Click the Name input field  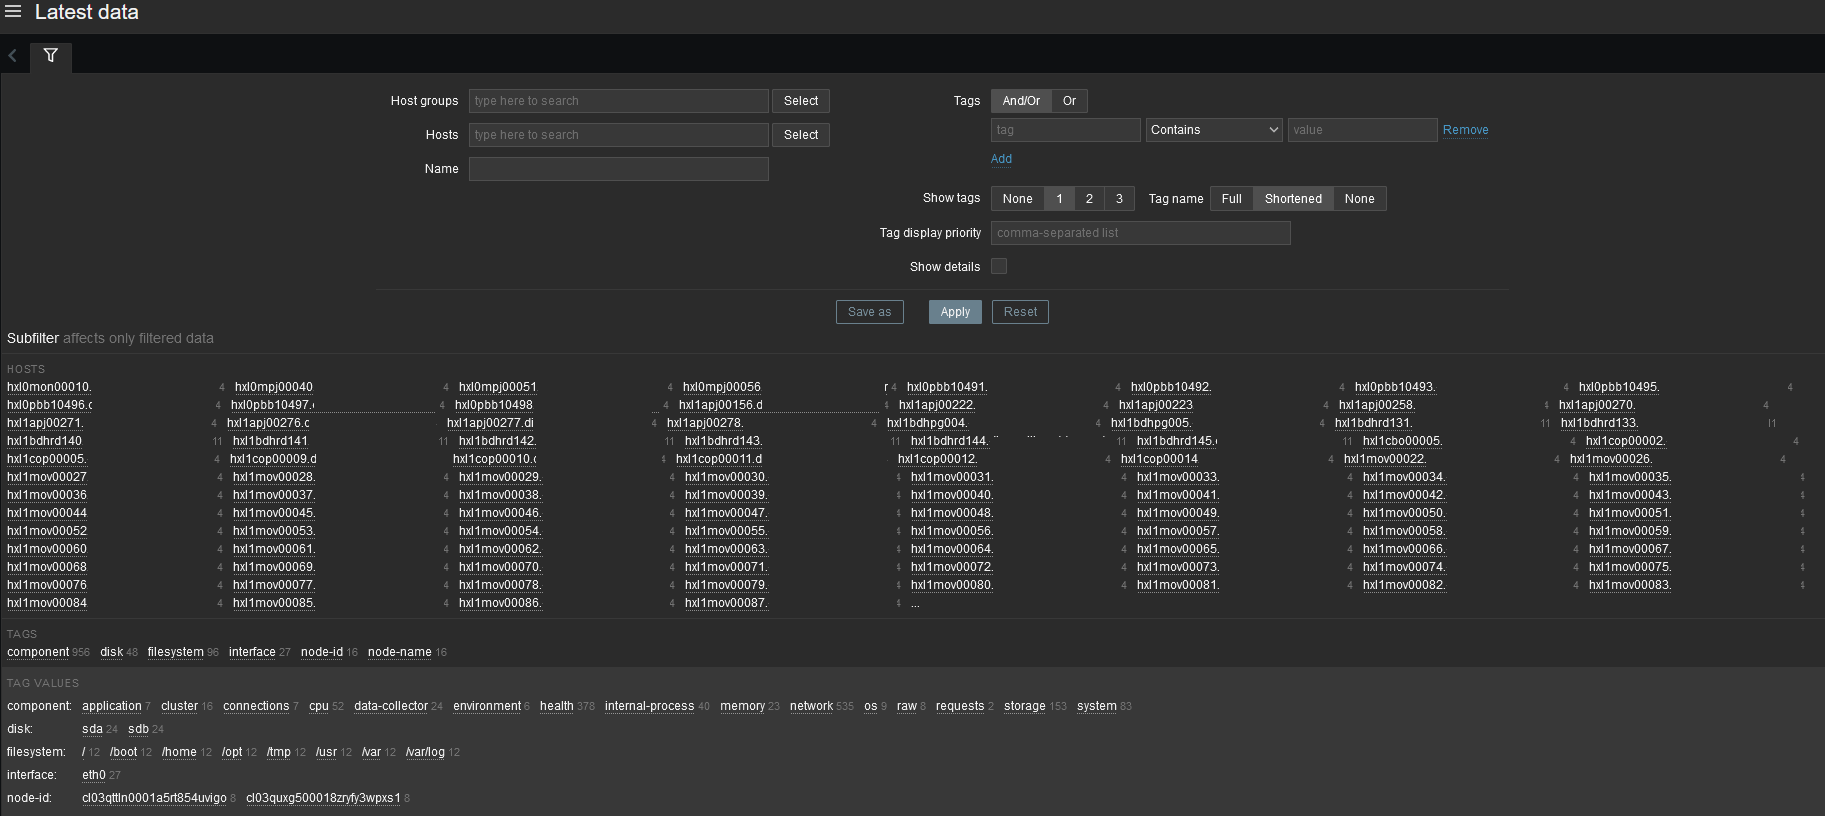tap(618, 169)
